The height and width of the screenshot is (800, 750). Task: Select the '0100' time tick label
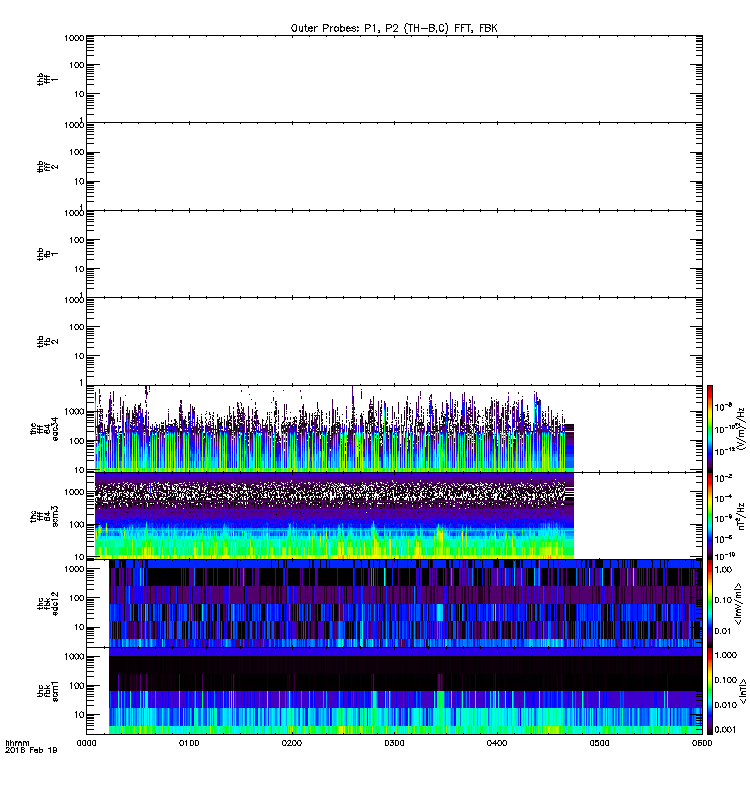point(189,743)
